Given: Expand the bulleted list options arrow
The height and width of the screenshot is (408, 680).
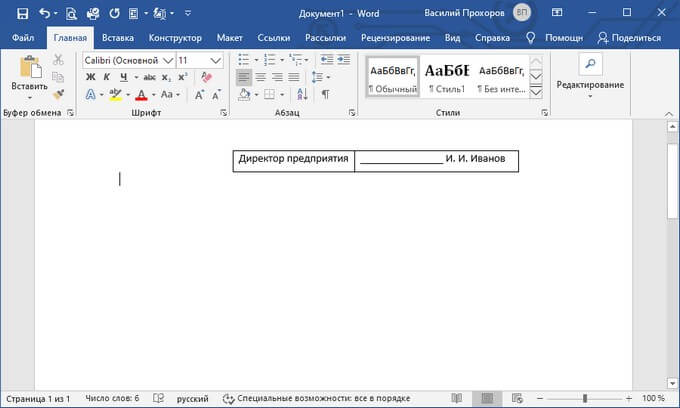Looking at the screenshot, I should 256,60.
